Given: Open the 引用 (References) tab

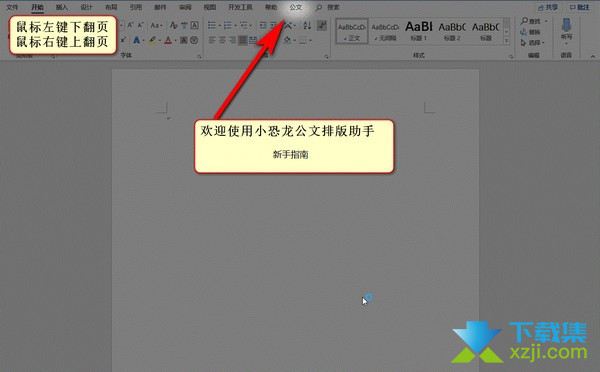Looking at the screenshot, I should pyautogui.click(x=135, y=7).
